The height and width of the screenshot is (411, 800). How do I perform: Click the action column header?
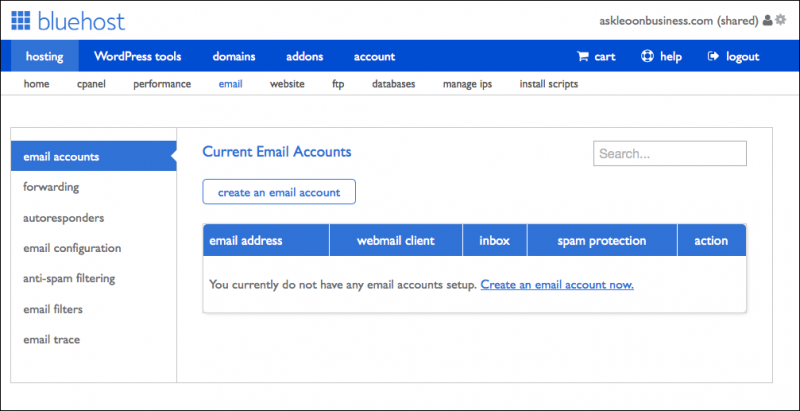pos(712,240)
